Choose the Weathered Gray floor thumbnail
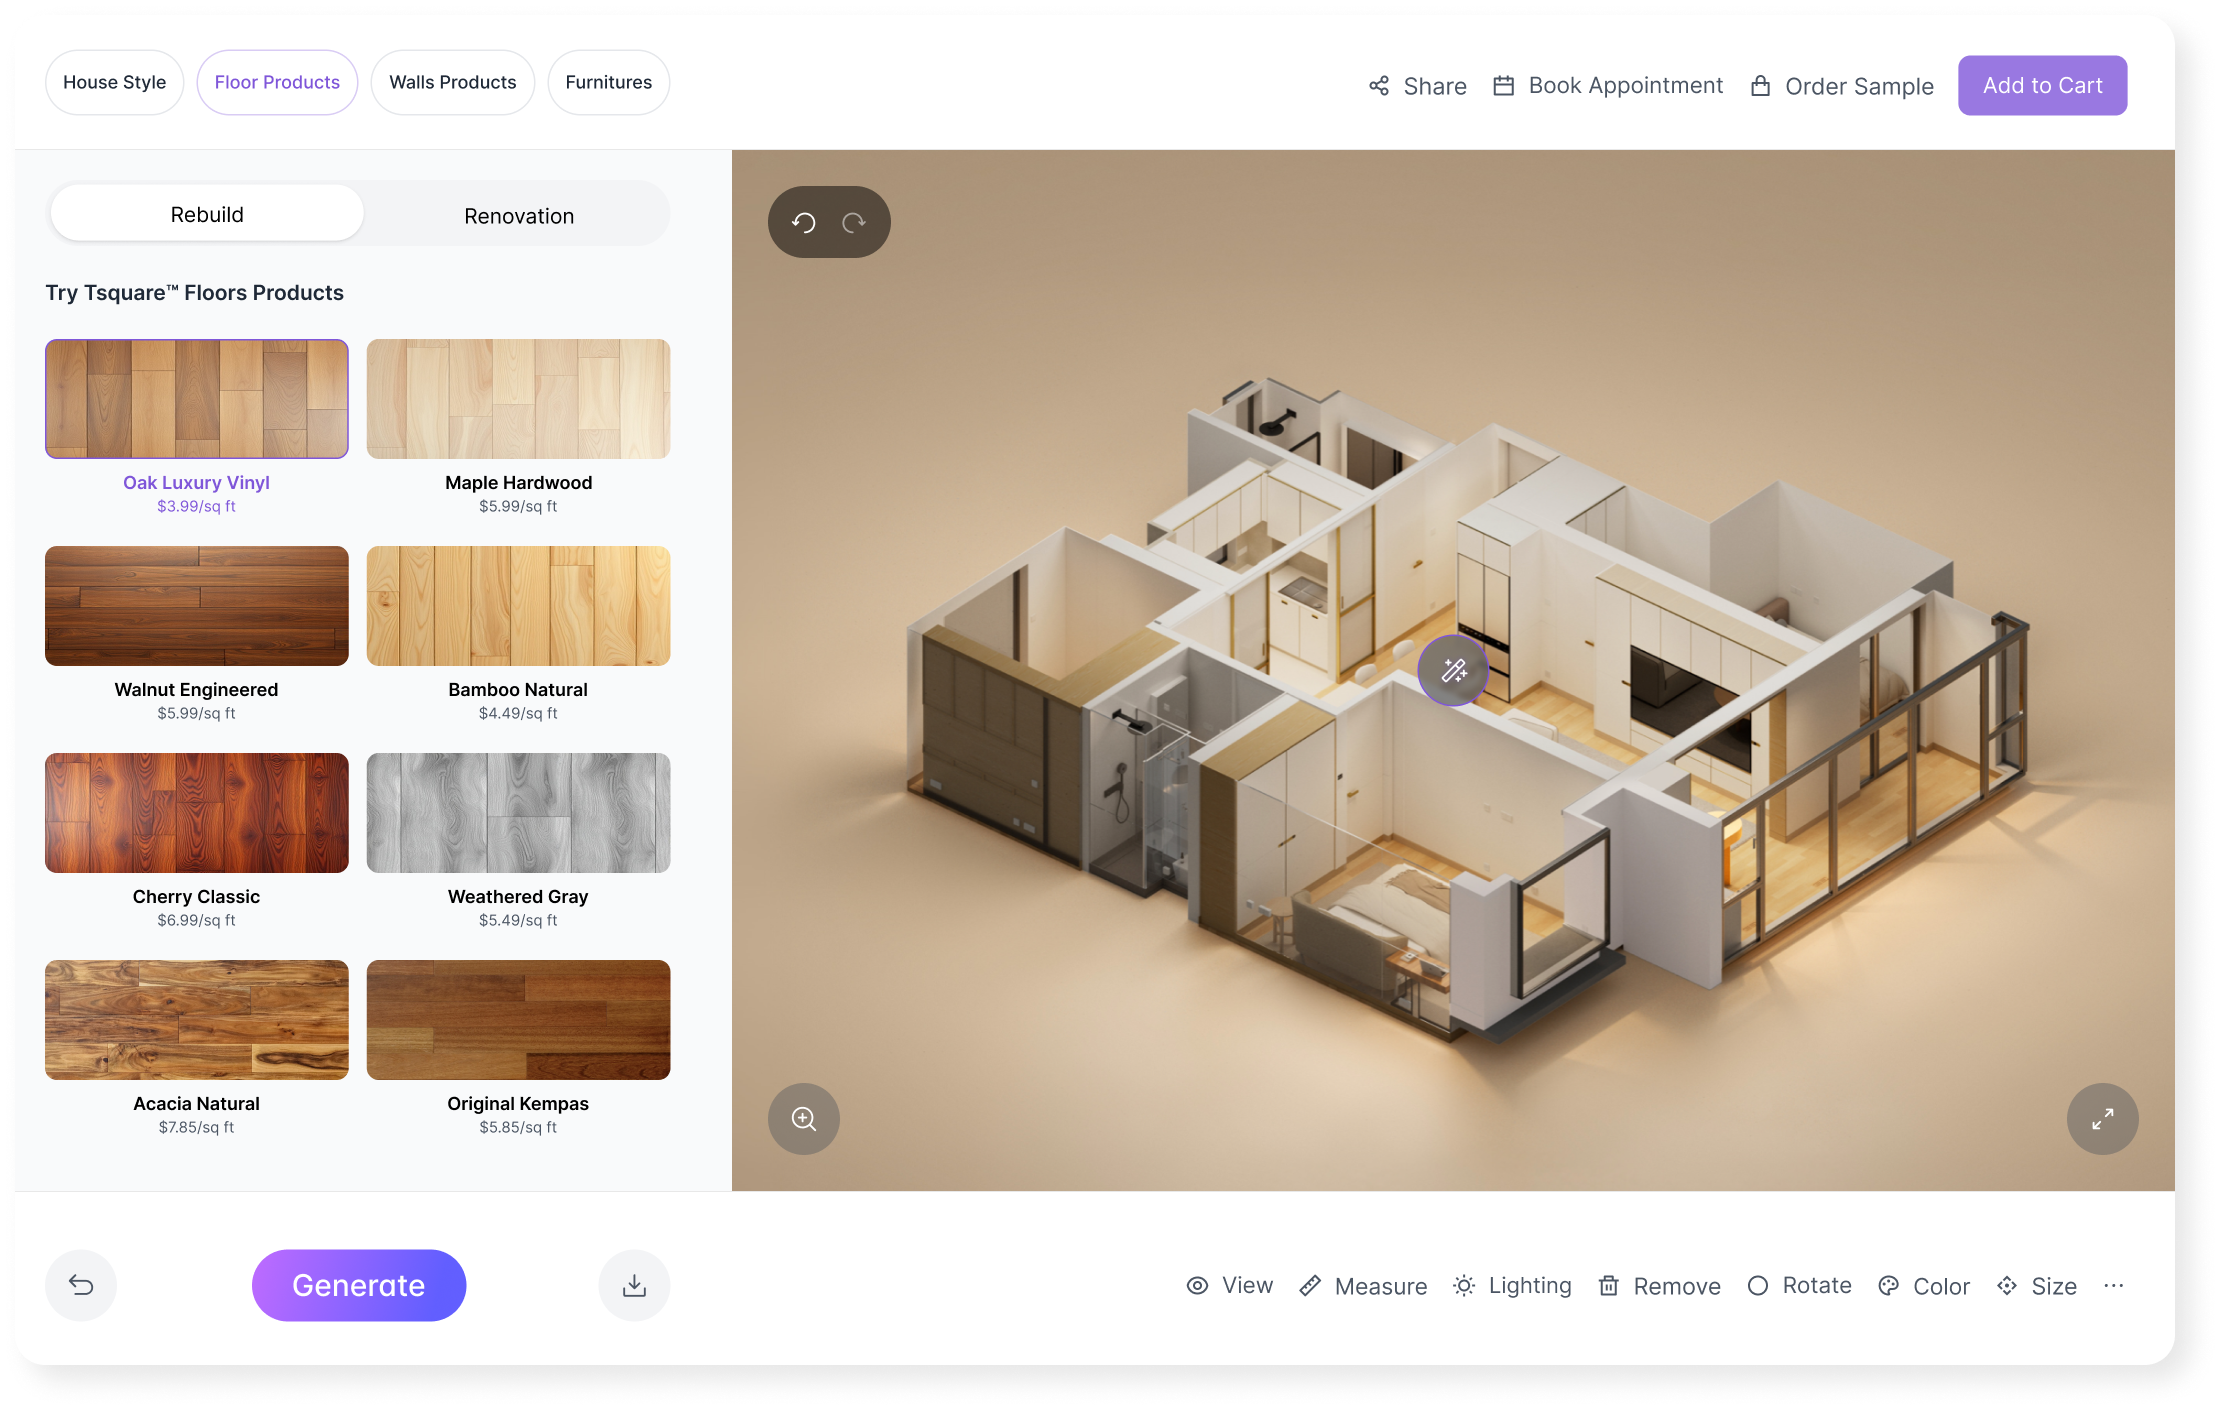The height and width of the screenshot is (1410, 2220). [x=519, y=813]
